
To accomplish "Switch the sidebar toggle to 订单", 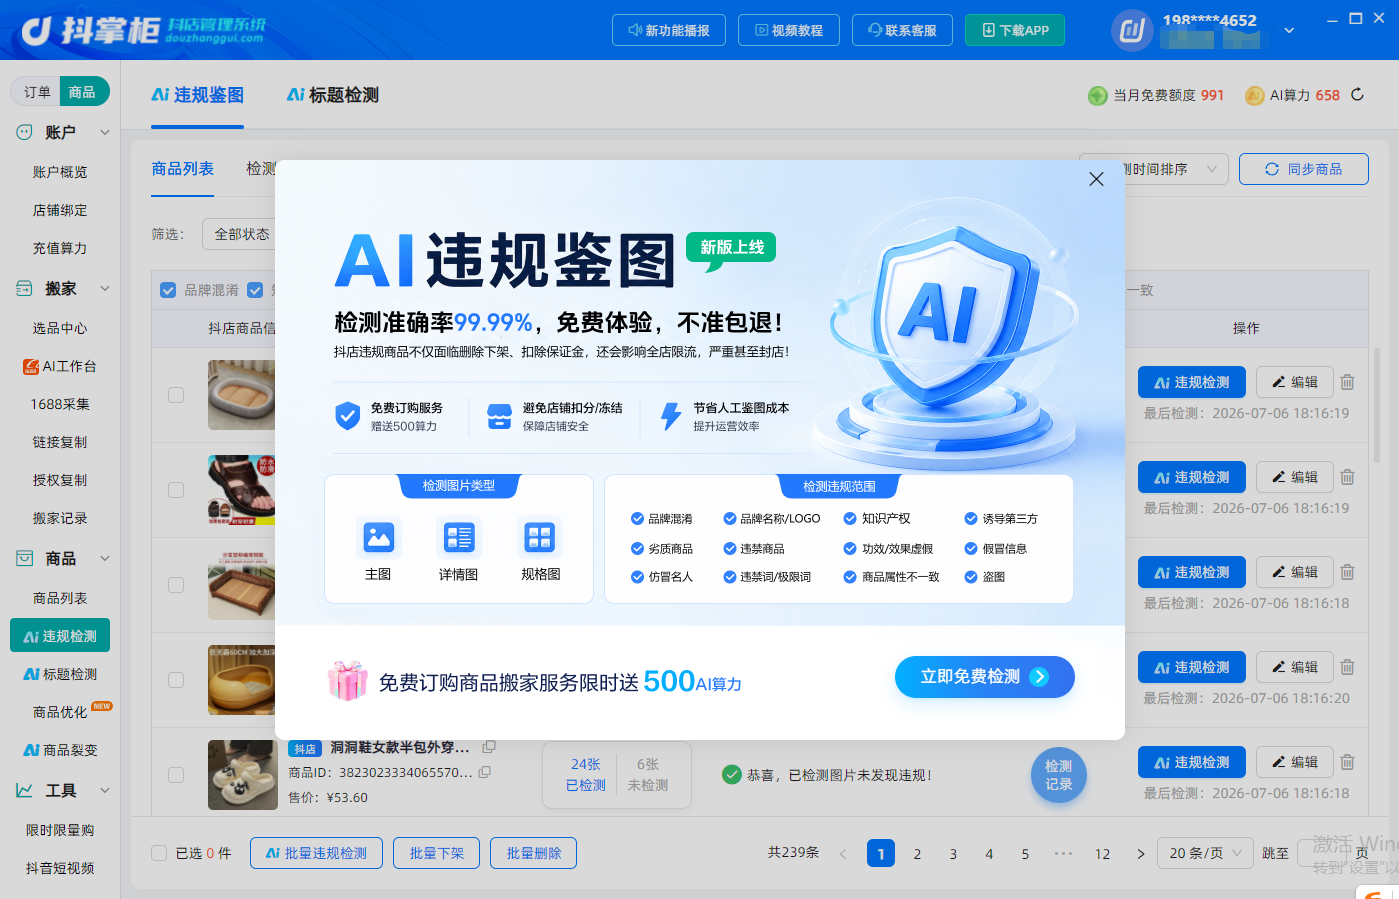I will click(37, 92).
